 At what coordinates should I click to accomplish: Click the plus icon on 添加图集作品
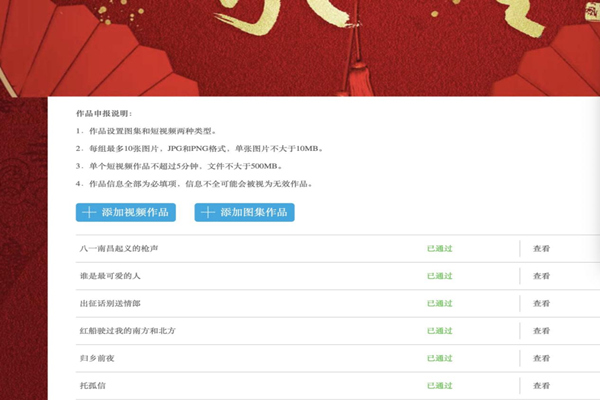208,212
